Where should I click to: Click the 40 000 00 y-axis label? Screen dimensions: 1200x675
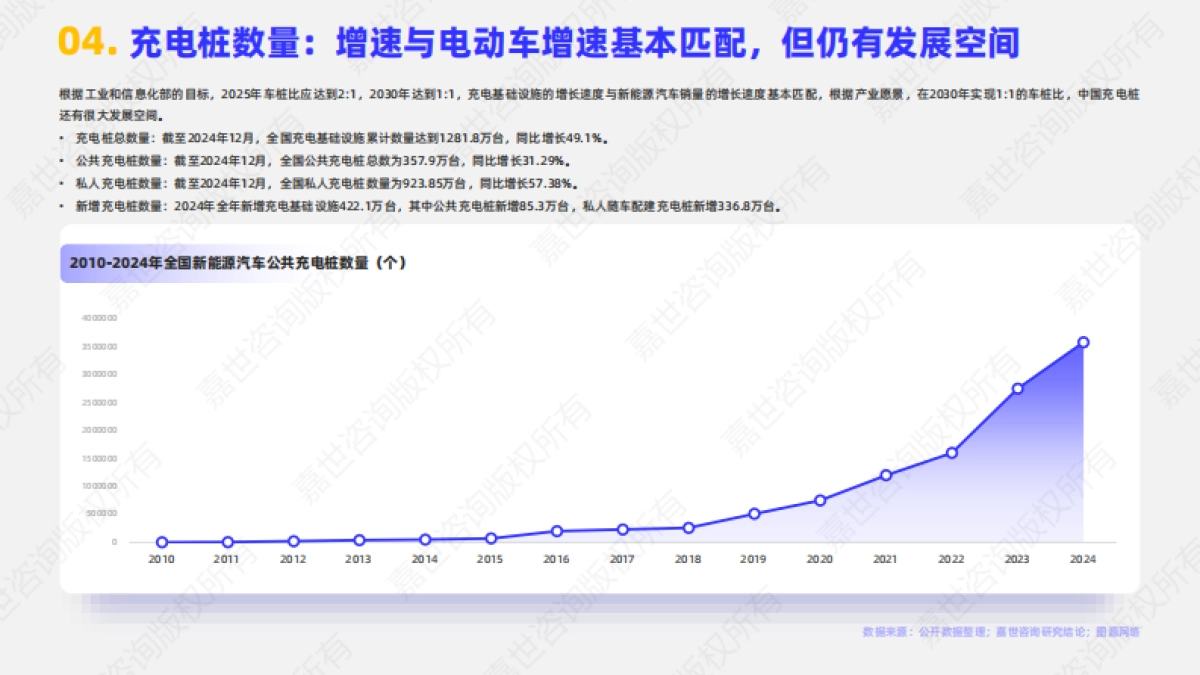point(102,316)
